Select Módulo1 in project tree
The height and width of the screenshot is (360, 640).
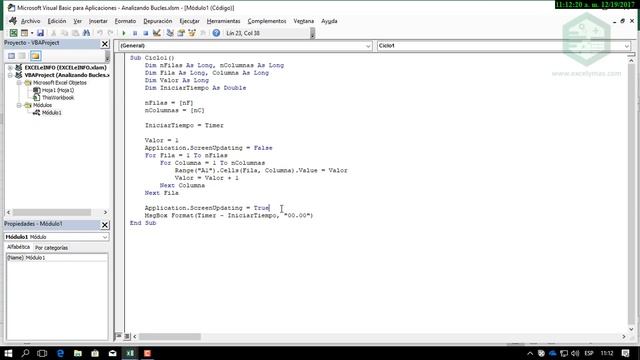tap(51, 113)
